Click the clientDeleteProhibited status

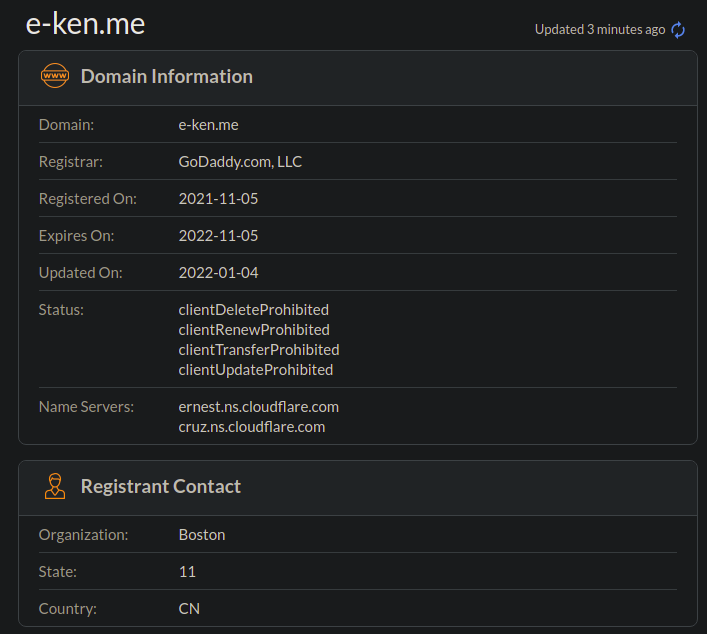click(253, 310)
